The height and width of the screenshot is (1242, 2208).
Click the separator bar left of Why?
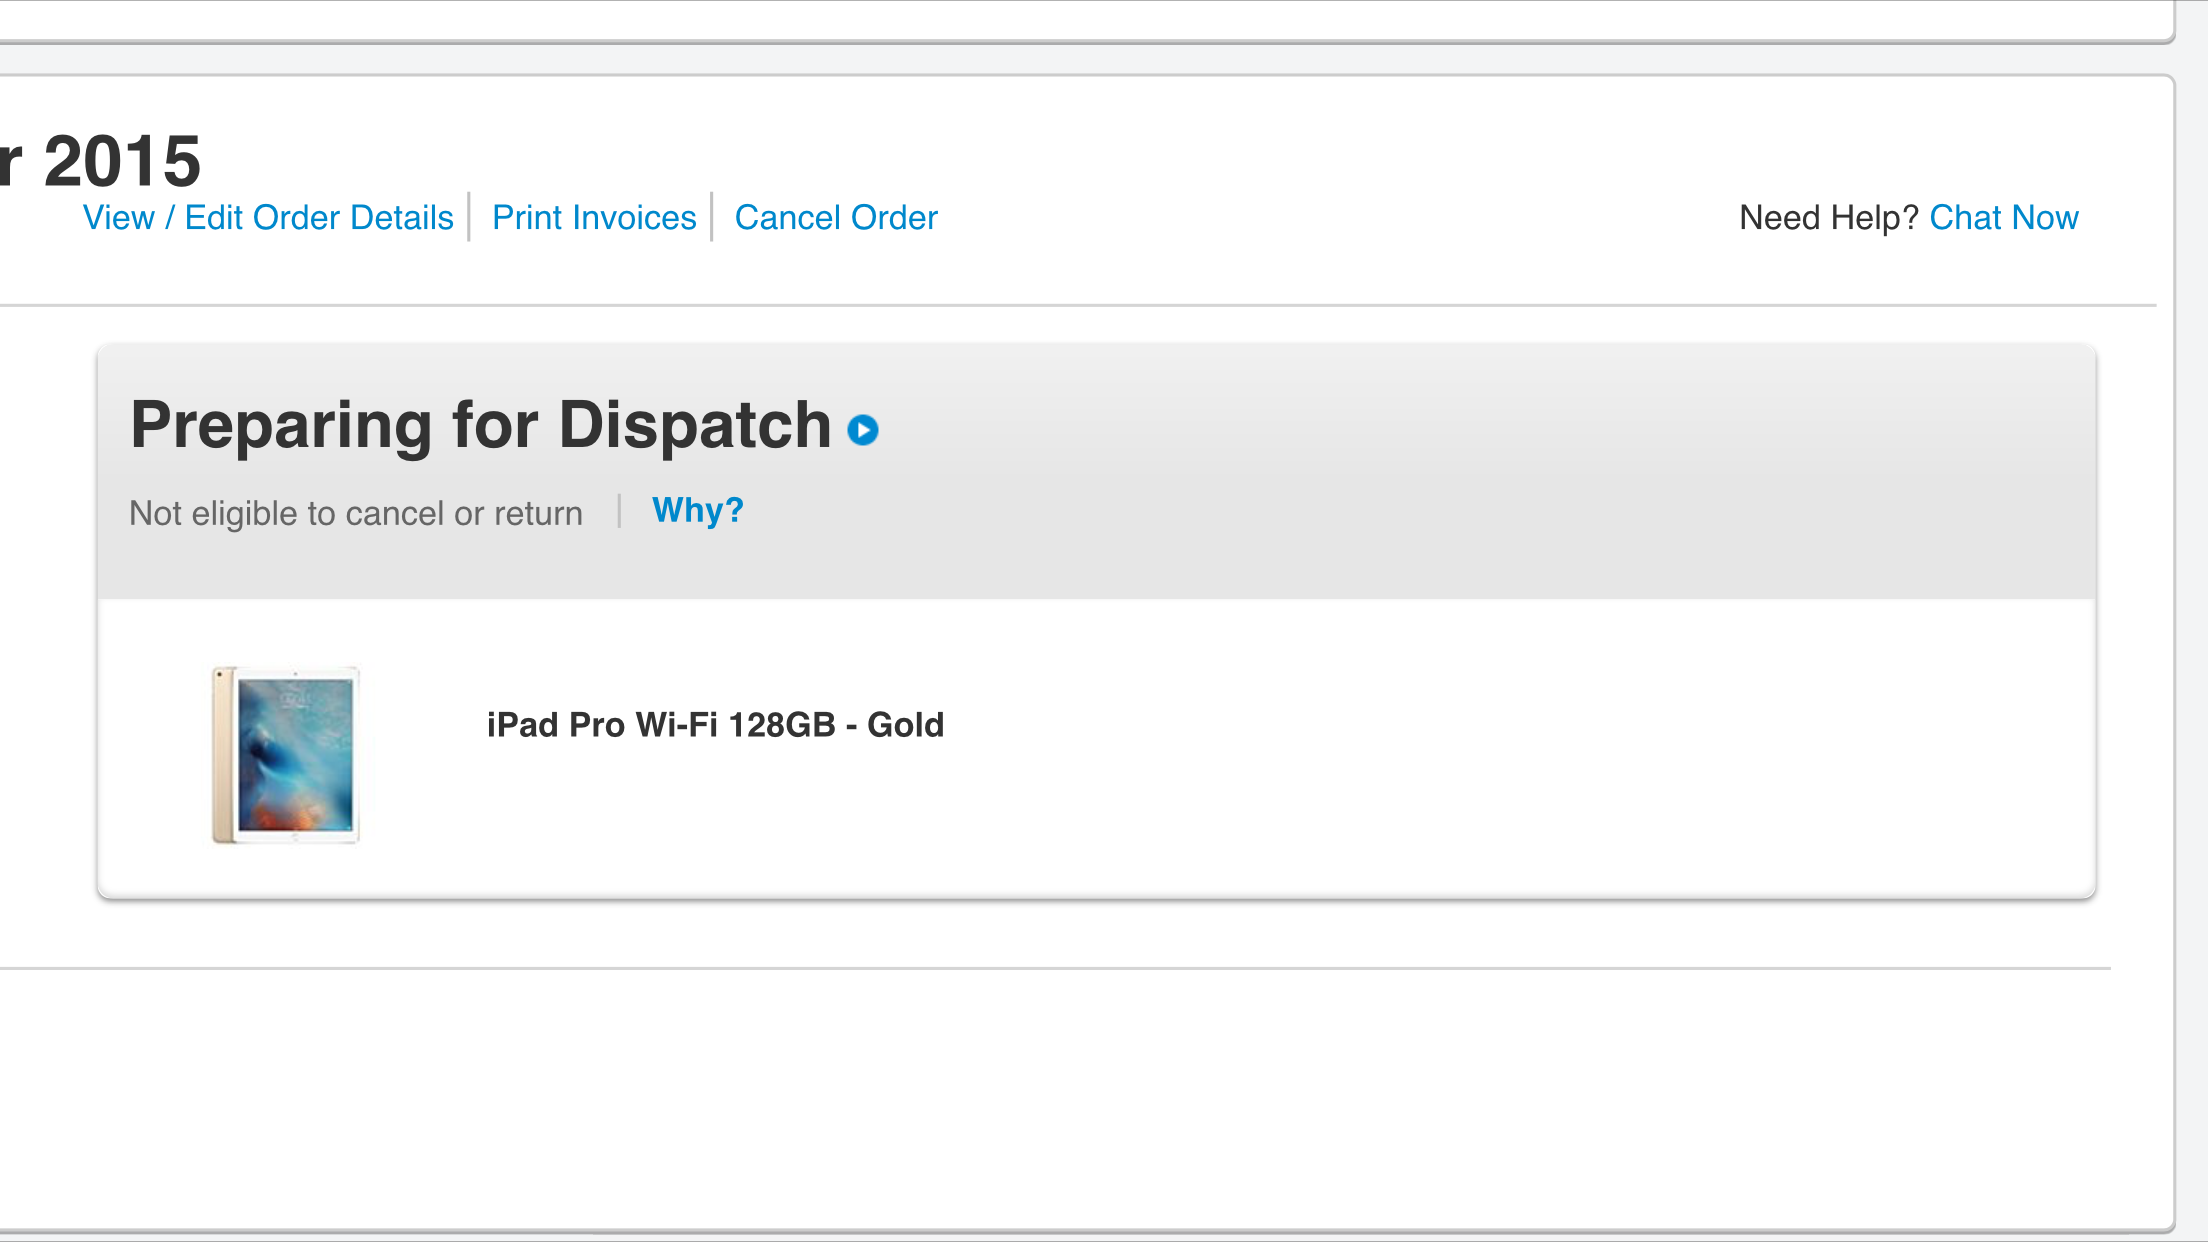tap(620, 511)
